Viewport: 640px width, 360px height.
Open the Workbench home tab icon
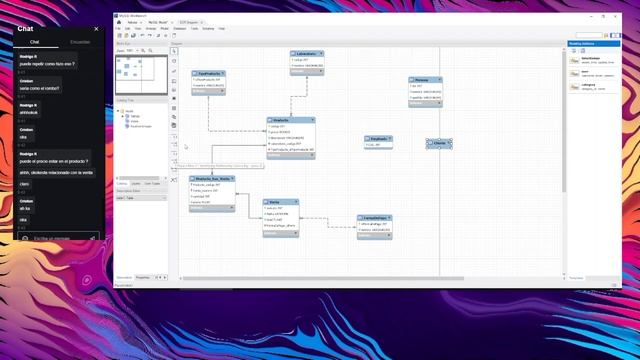click(x=119, y=22)
